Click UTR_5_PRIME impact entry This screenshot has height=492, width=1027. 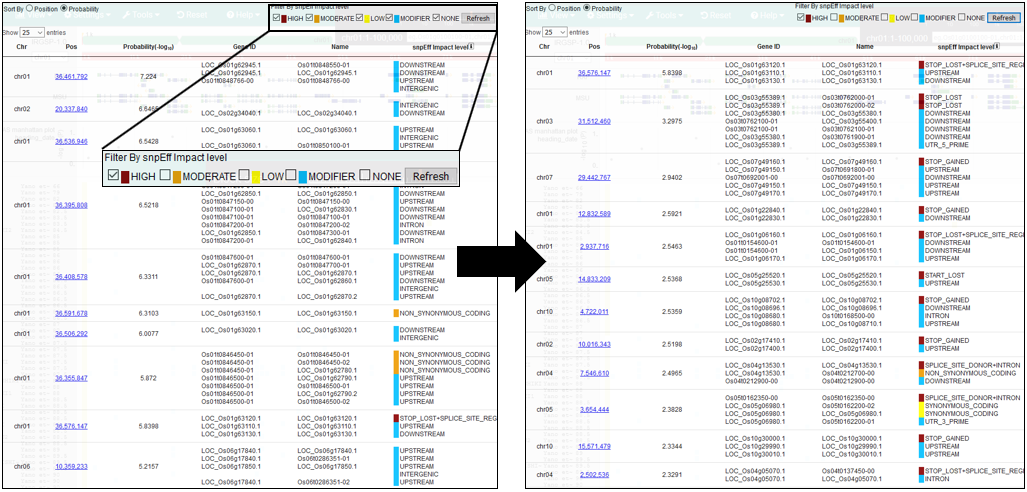pyautogui.click(x=946, y=145)
